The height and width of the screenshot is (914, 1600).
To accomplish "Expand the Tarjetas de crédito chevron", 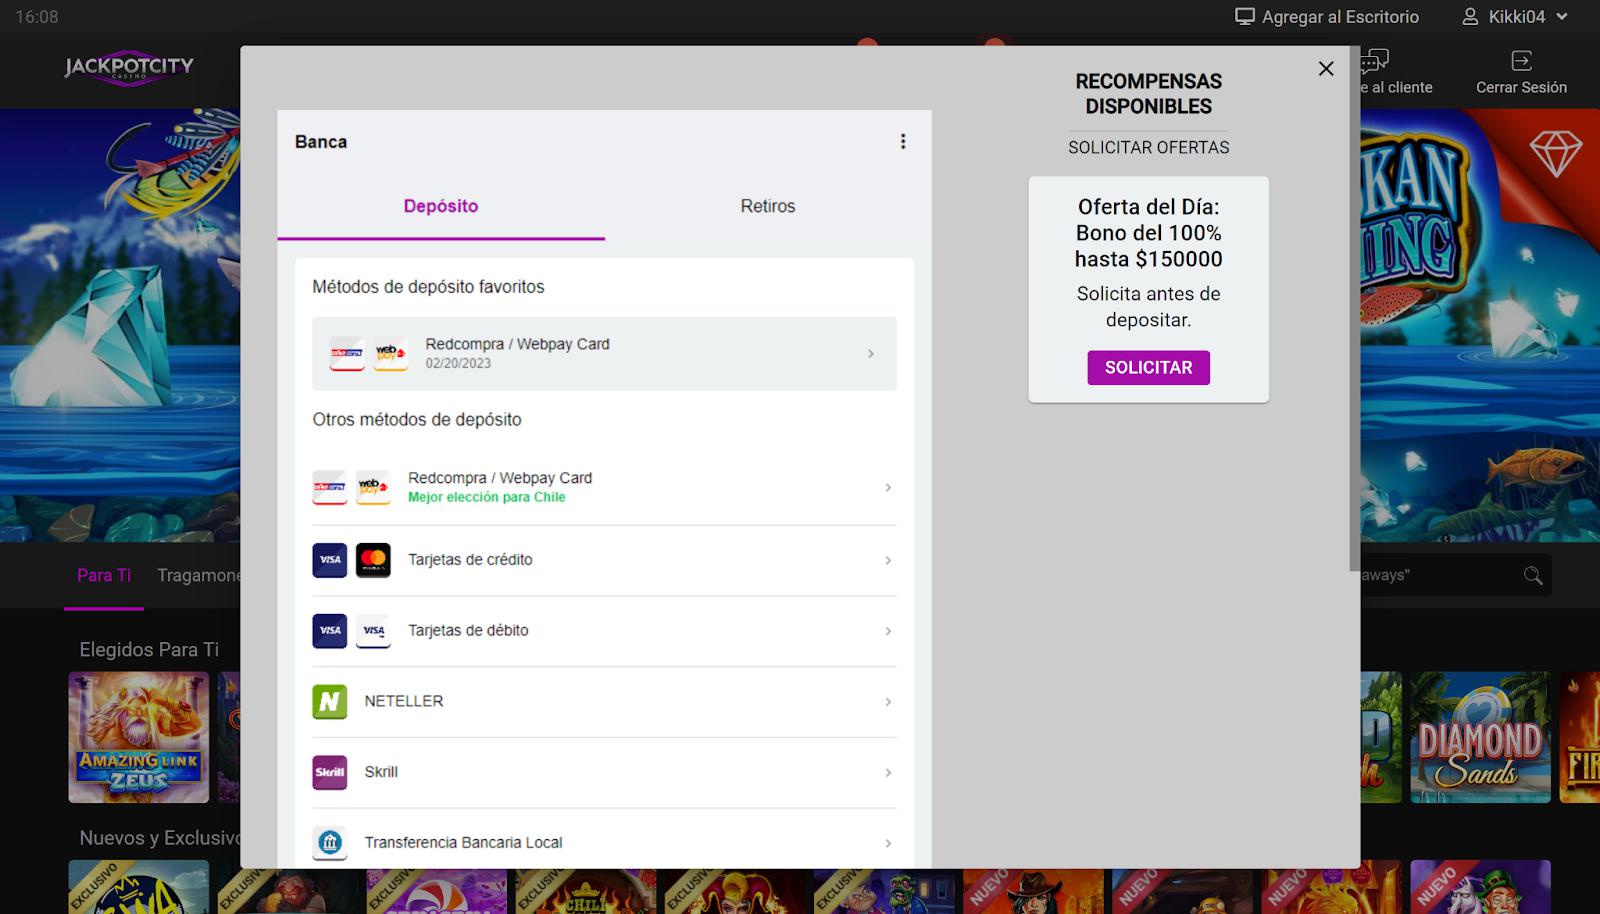I will tap(888, 560).
